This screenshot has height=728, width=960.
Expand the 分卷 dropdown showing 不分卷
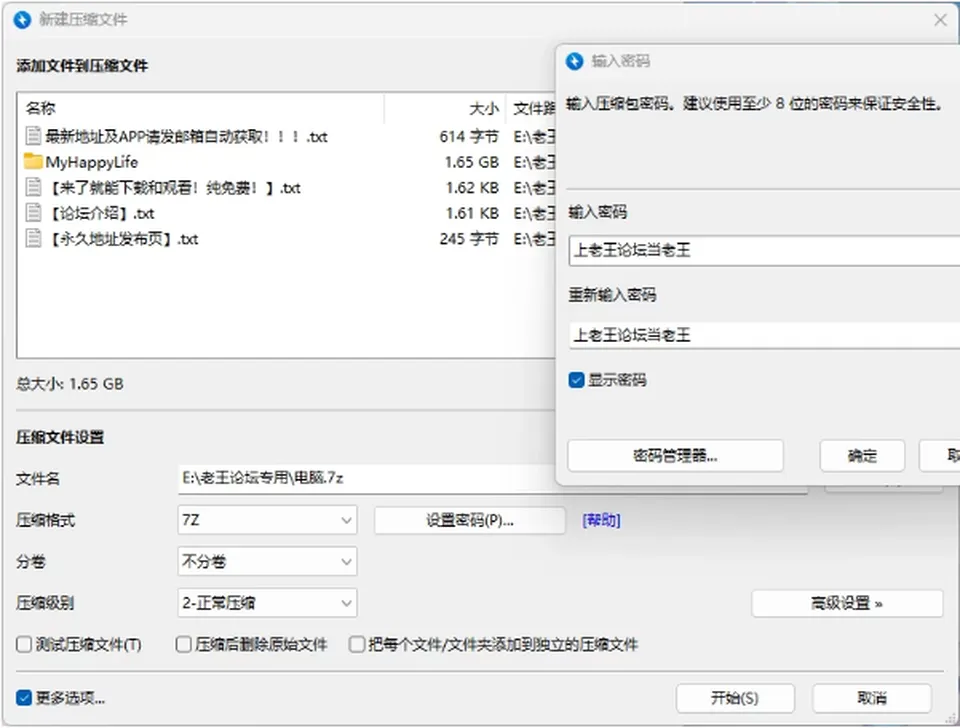pos(267,561)
